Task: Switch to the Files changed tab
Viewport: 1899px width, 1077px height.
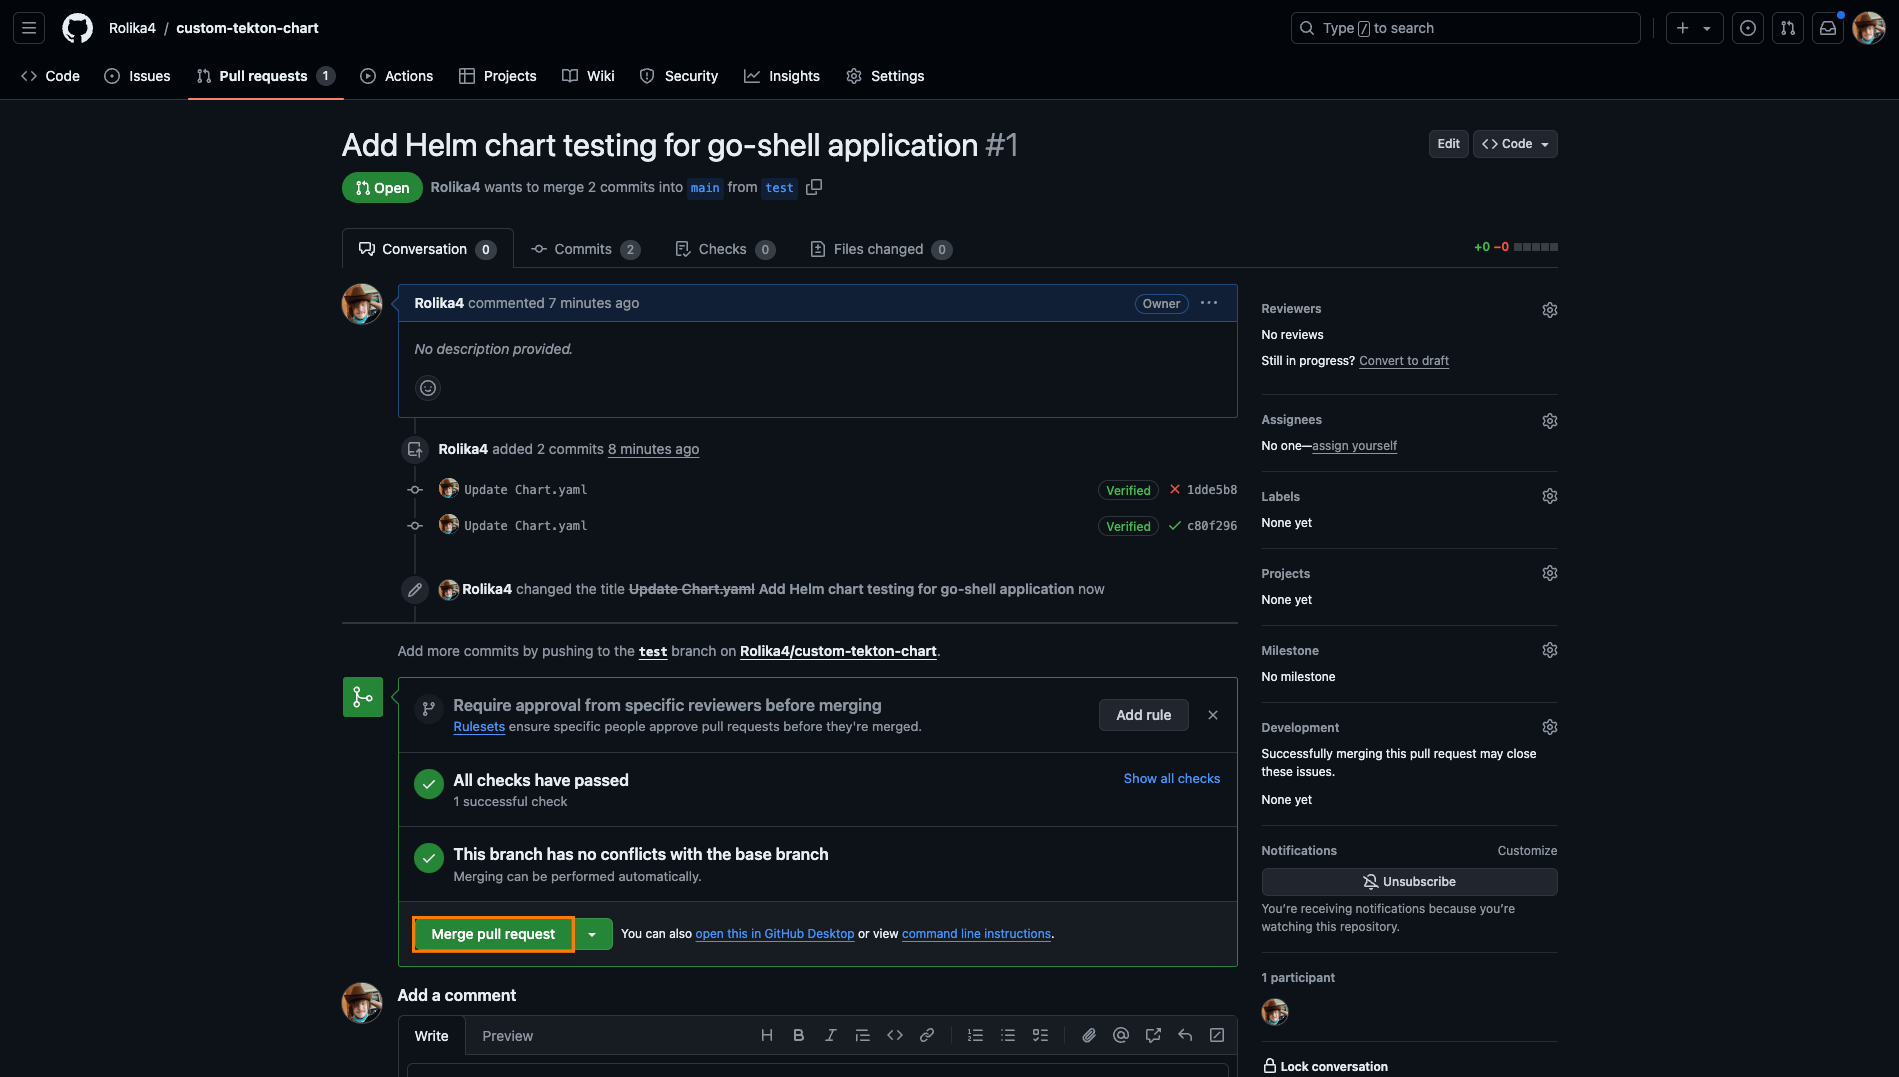Action: pos(879,249)
